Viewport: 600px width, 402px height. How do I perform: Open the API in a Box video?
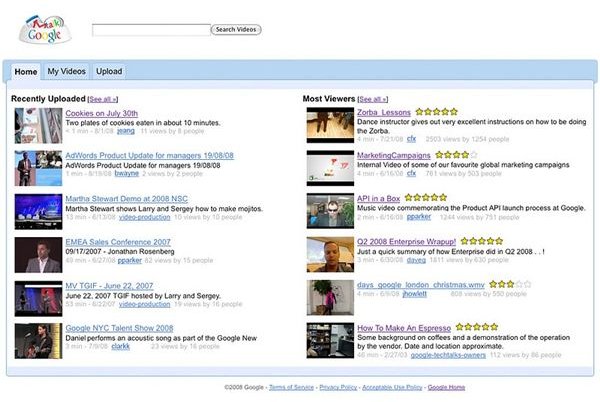click(x=378, y=199)
